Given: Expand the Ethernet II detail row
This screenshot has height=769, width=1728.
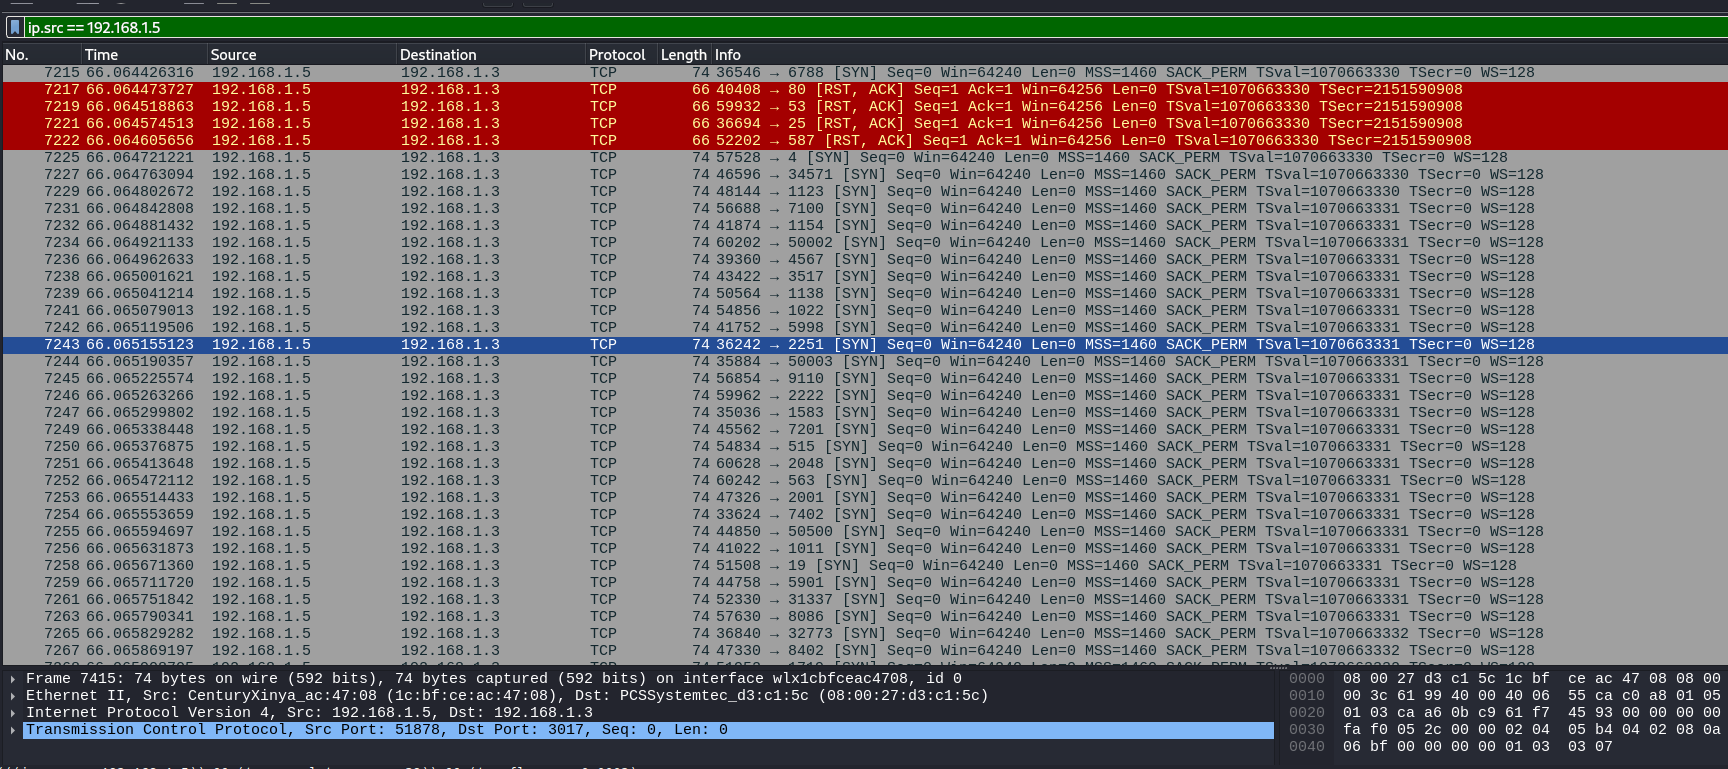Looking at the screenshot, I should pyautogui.click(x=12, y=696).
